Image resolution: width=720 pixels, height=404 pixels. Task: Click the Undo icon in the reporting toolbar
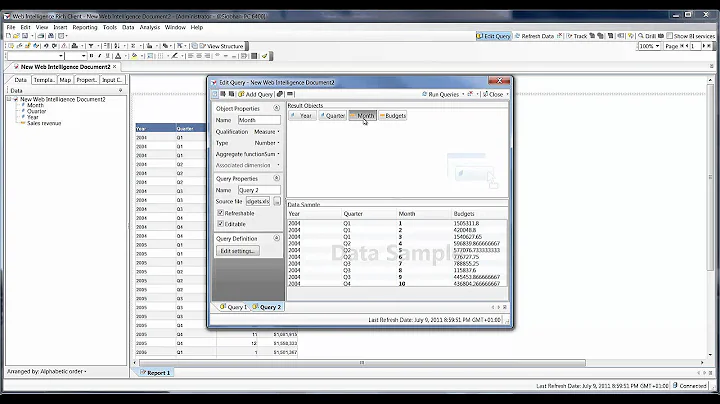coord(46,46)
